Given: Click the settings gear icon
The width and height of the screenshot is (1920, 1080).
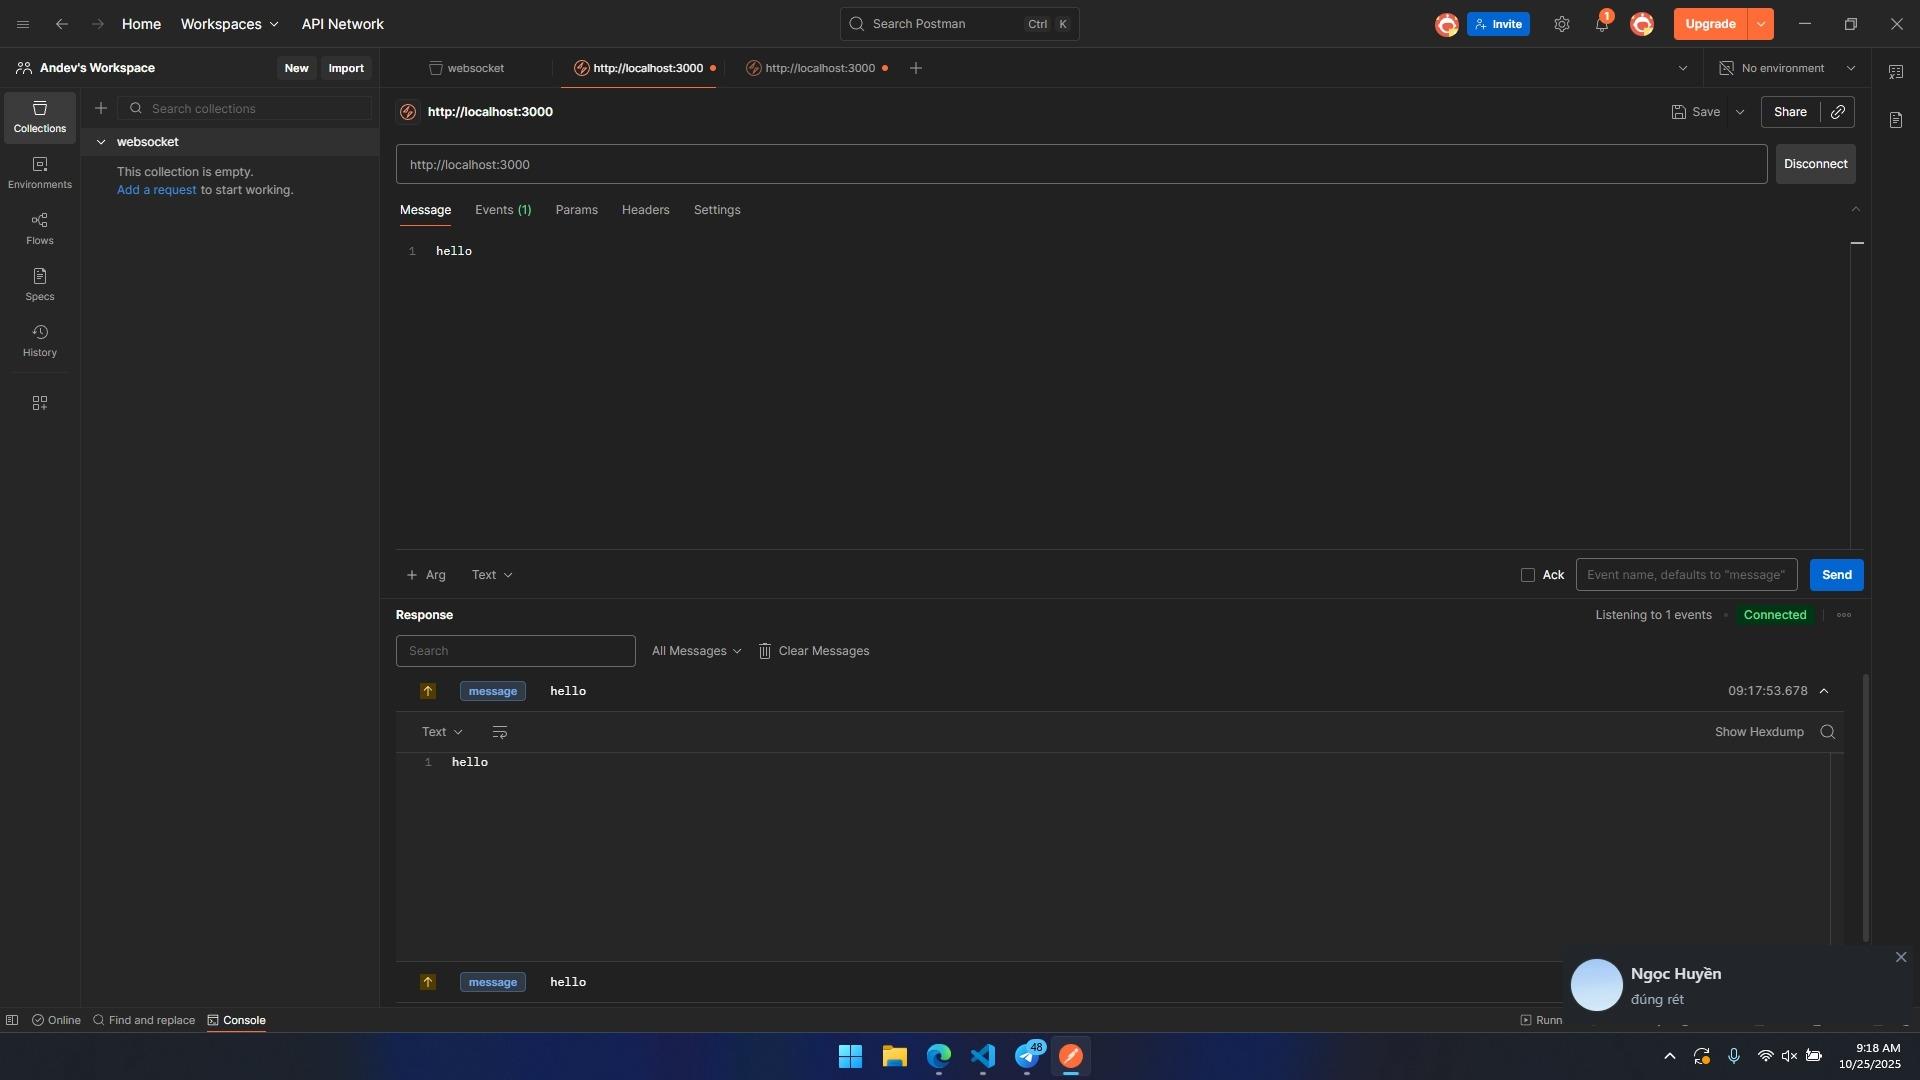Looking at the screenshot, I should pos(1562,24).
